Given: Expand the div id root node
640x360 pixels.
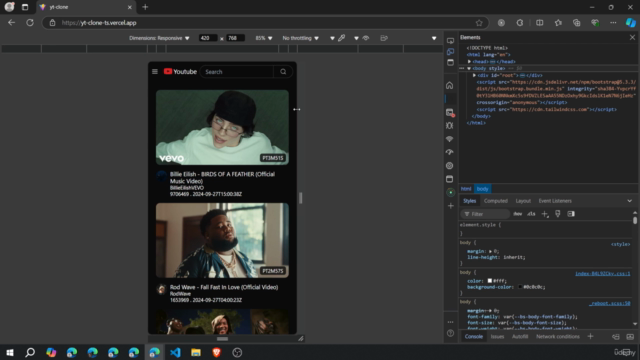Looking at the screenshot, I should (474, 75).
